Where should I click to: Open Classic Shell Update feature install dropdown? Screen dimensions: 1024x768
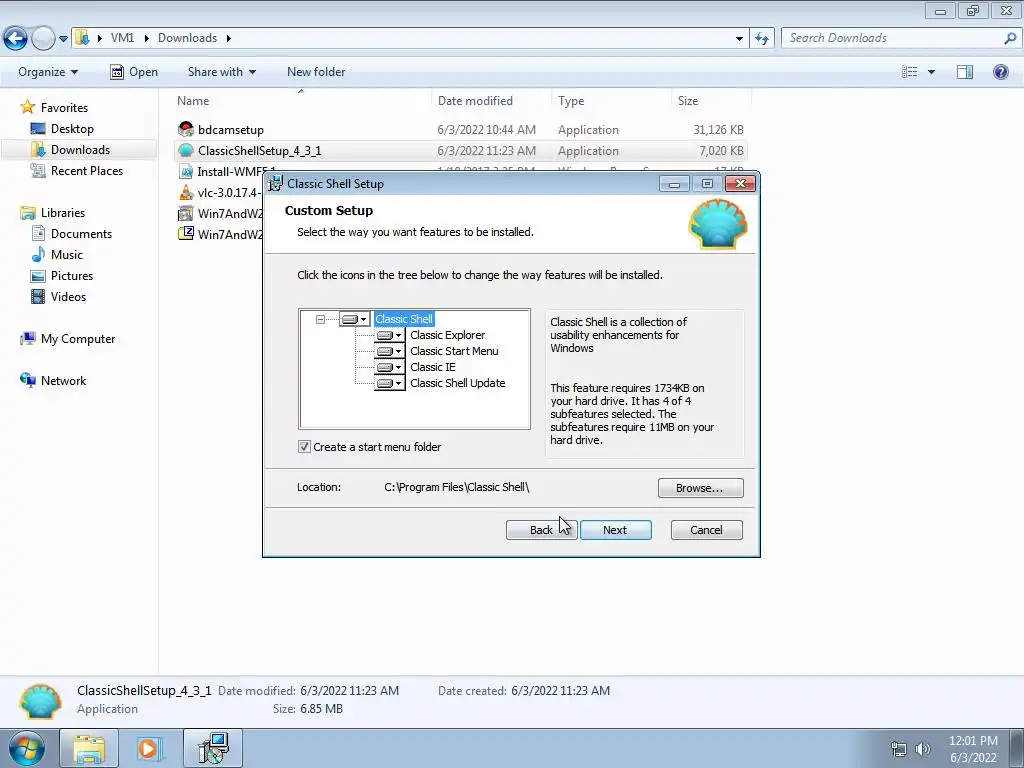pos(390,383)
